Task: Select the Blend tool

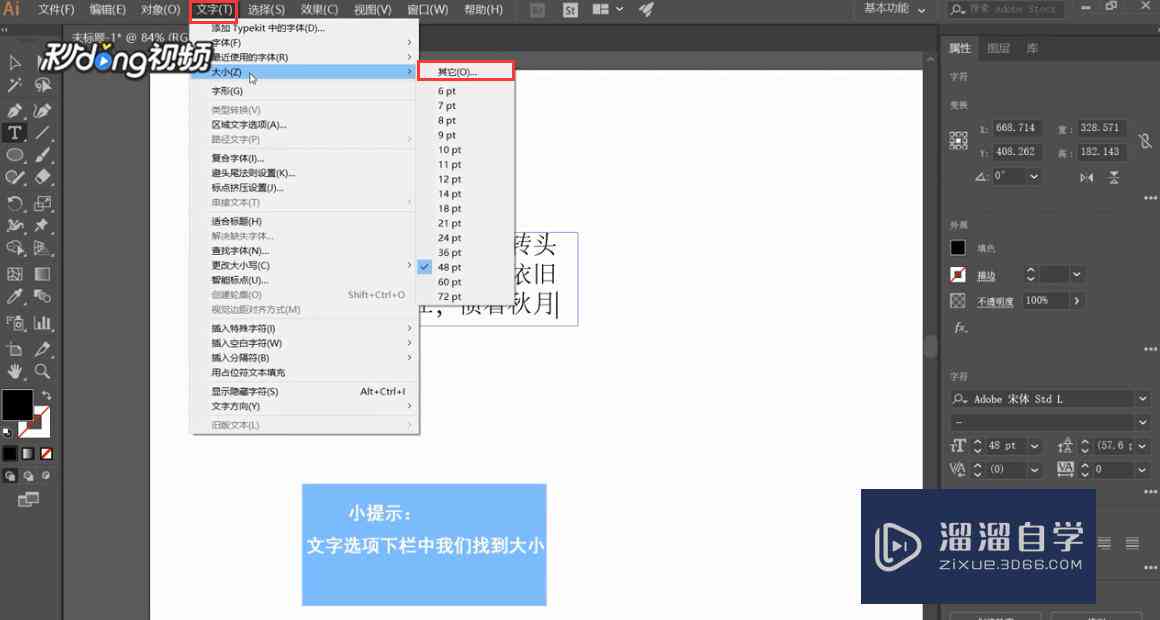Action: pyautogui.click(x=43, y=297)
